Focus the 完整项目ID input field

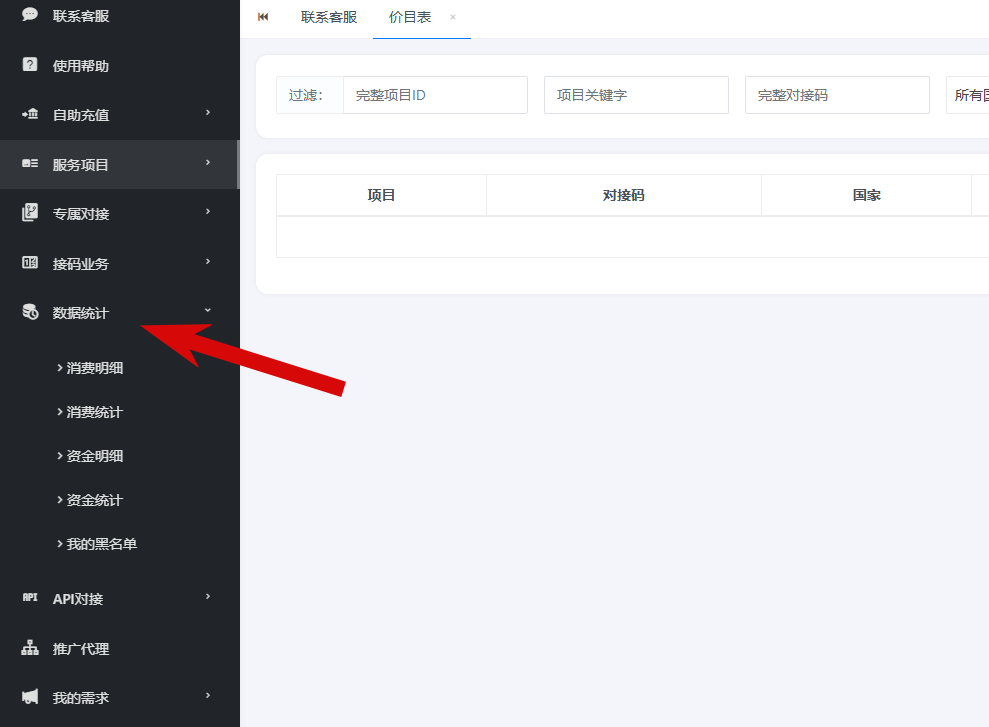435,95
